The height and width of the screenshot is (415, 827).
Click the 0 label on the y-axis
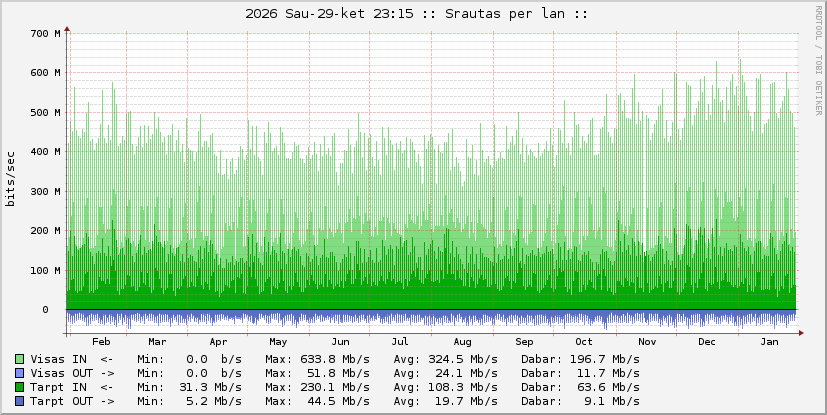coord(58,309)
